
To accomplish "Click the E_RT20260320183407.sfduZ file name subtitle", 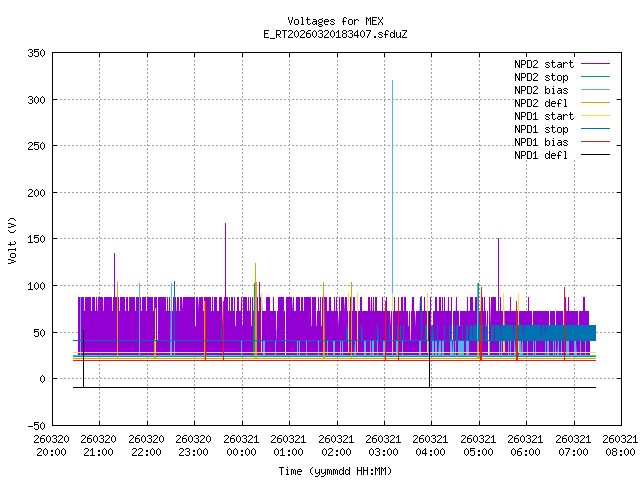I will (x=335, y=34).
